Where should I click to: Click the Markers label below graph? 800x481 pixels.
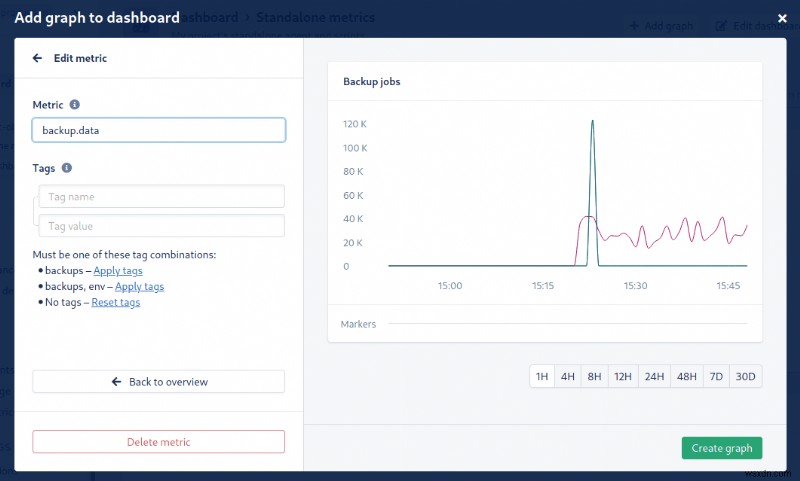coord(358,324)
